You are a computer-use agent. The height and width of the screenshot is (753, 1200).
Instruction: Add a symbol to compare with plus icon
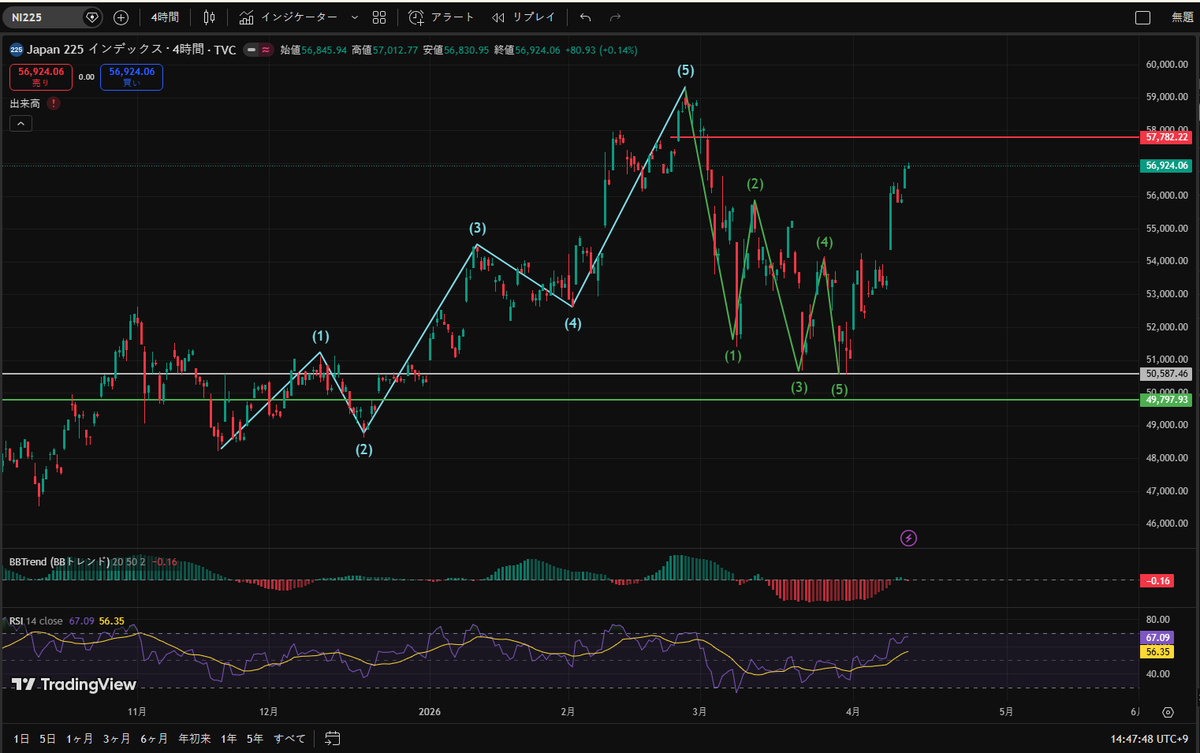pyautogui.click(x=121, y=17)
